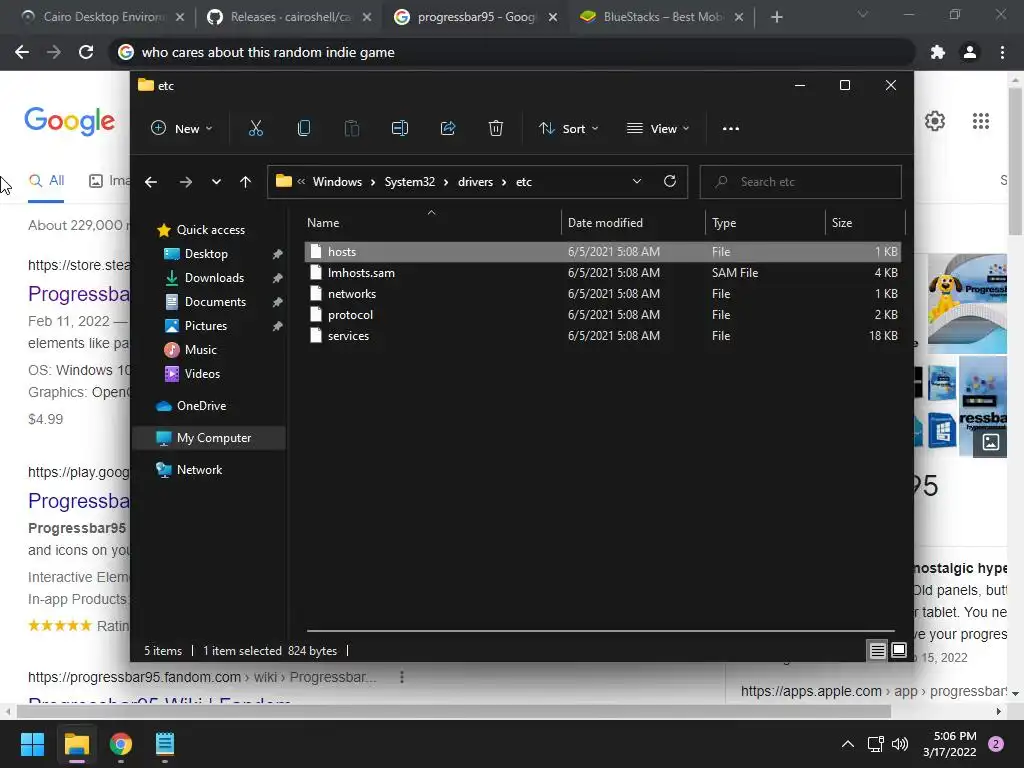Switch to details view in Explorer status bar
This screenshot has height=768, width=1024.
coord(877,650)
